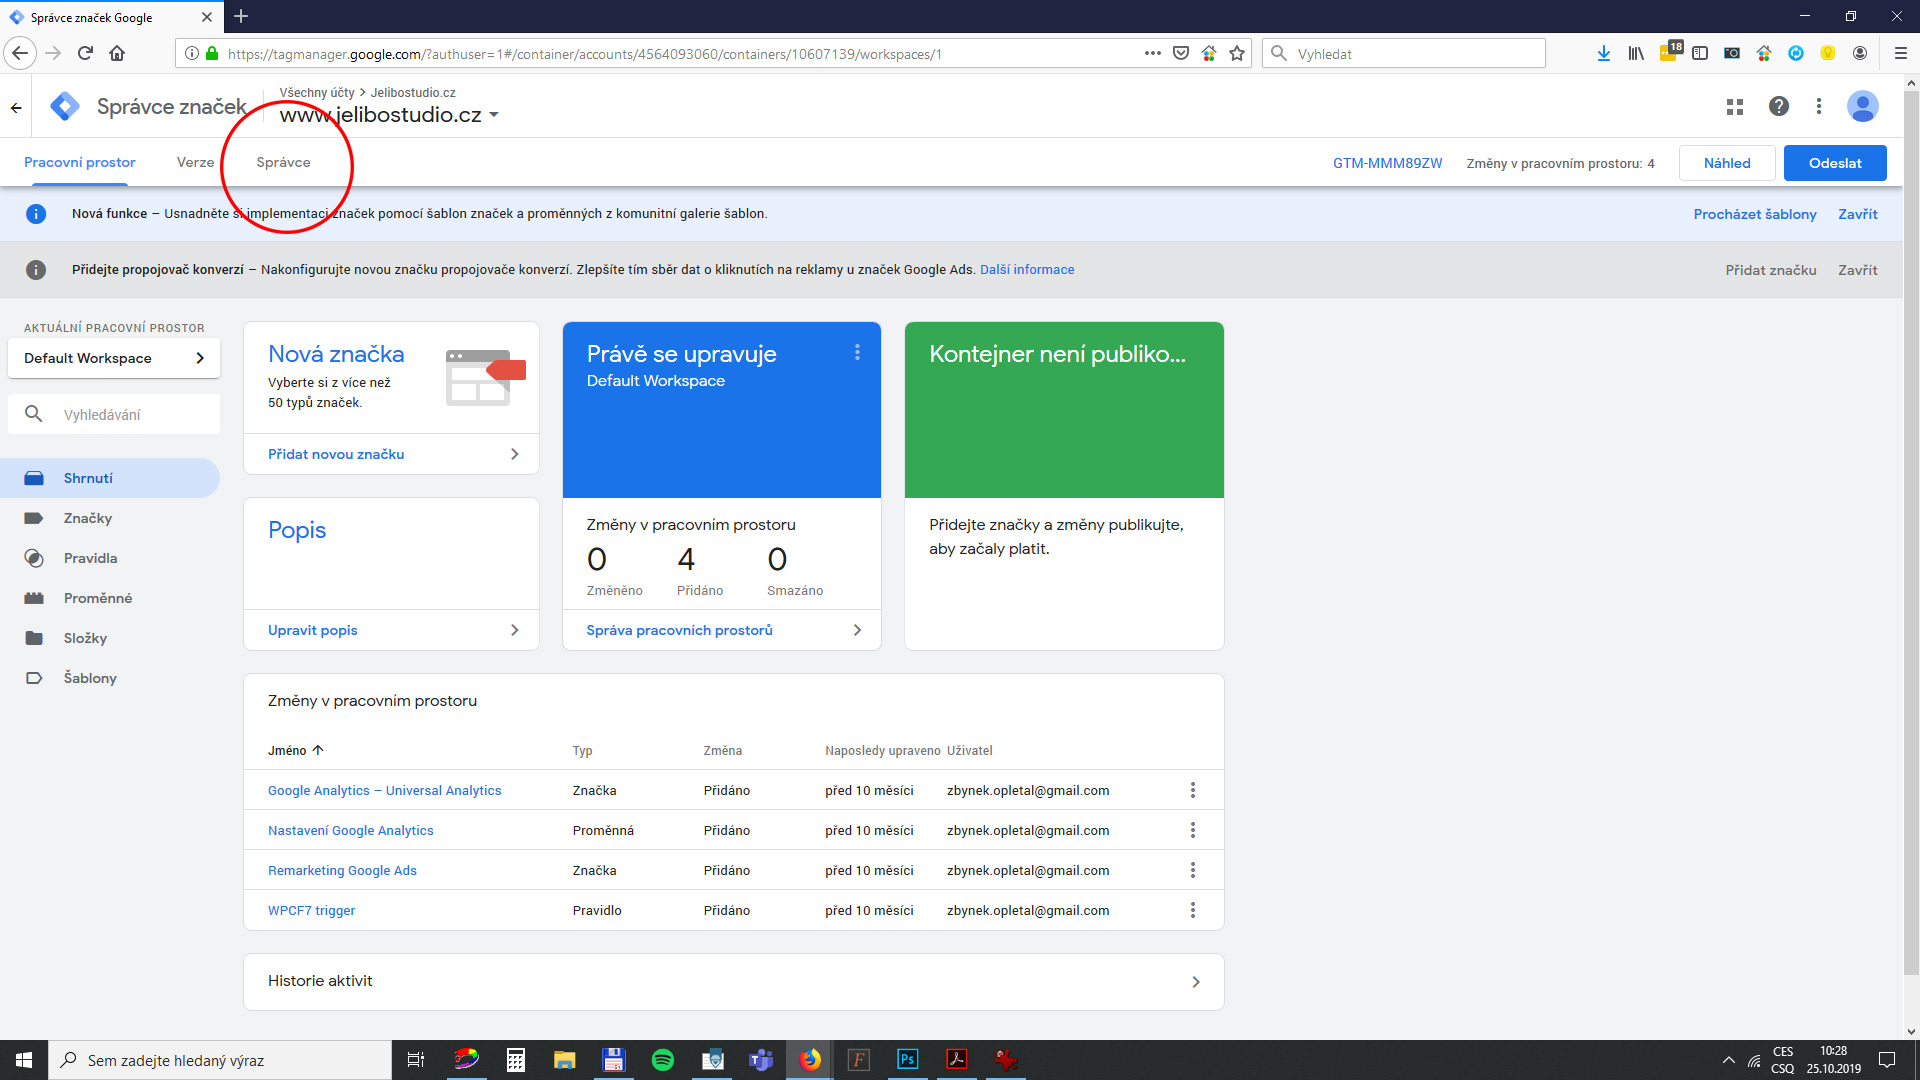The width and height of the screenshot is (1920, 1080).
Task: Open Adobe Acrobat from the taskbar
Action: [957, 1060]
